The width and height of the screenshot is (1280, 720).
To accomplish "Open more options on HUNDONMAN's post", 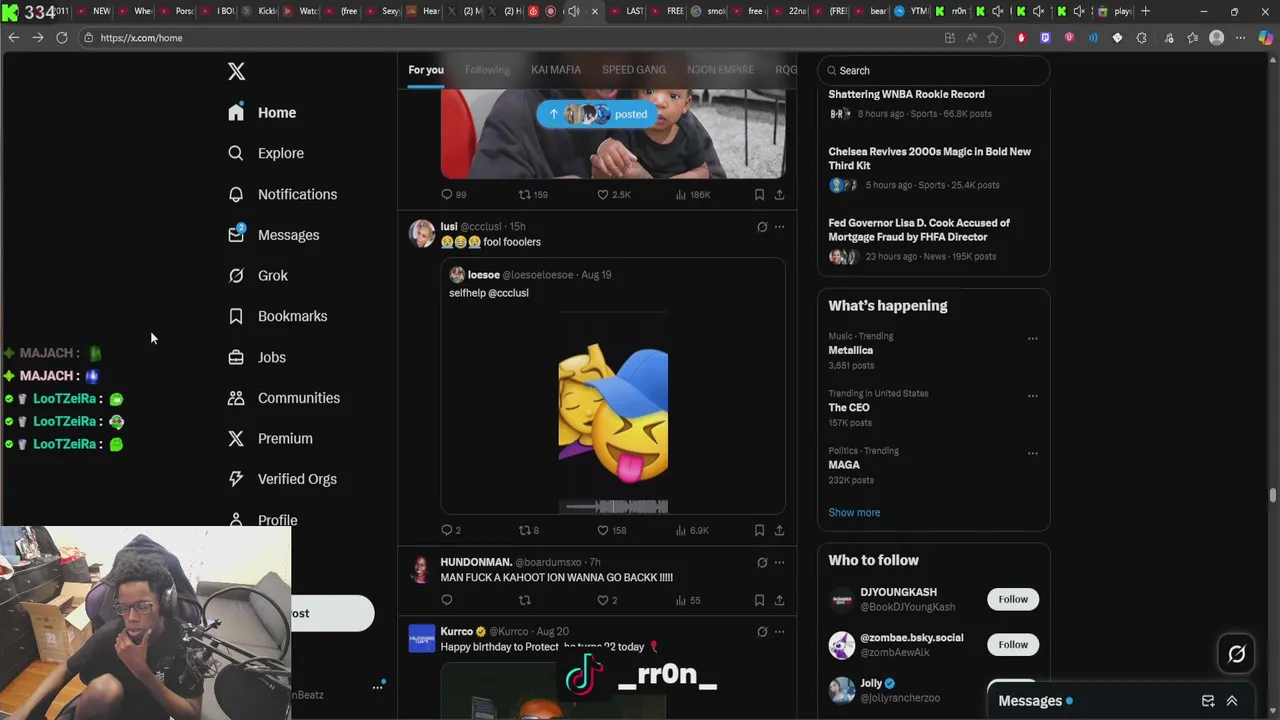I will point(779,563).
